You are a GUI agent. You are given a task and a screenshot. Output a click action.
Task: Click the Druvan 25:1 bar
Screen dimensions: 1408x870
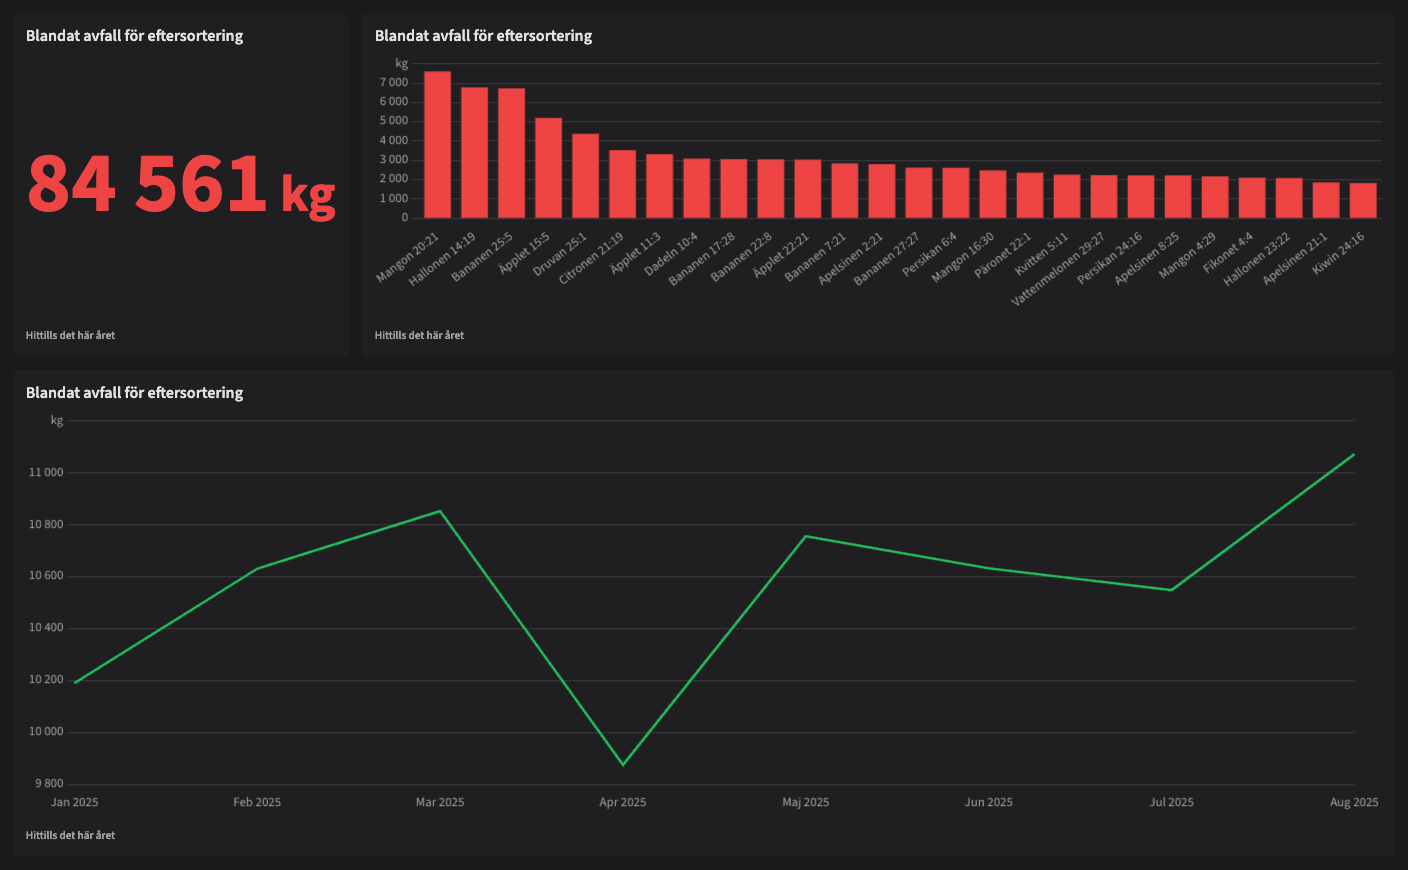click(x=585, y=176)
